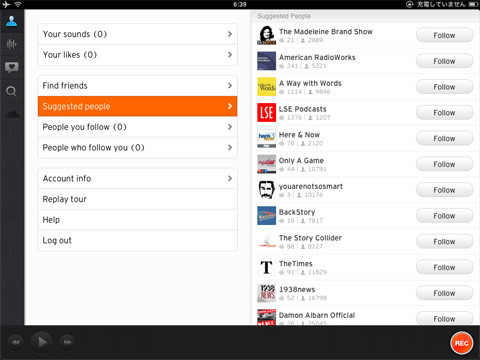Viewport: 480px width, 360px height.
Task: Tap the play button
Action: [x=42, y=342]
